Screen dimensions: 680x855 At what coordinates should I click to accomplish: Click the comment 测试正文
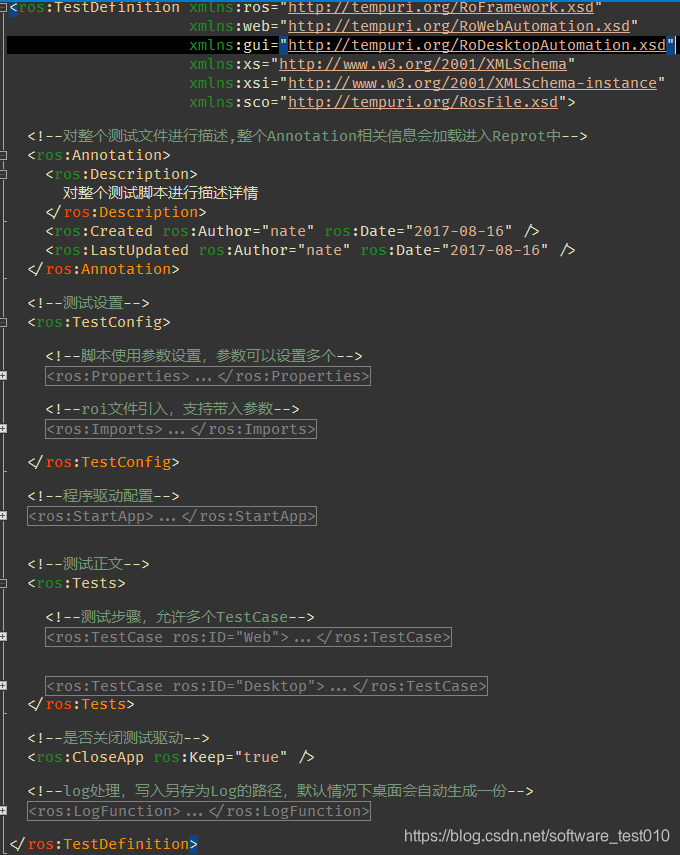pyautogui.click(x=88, y=564)
